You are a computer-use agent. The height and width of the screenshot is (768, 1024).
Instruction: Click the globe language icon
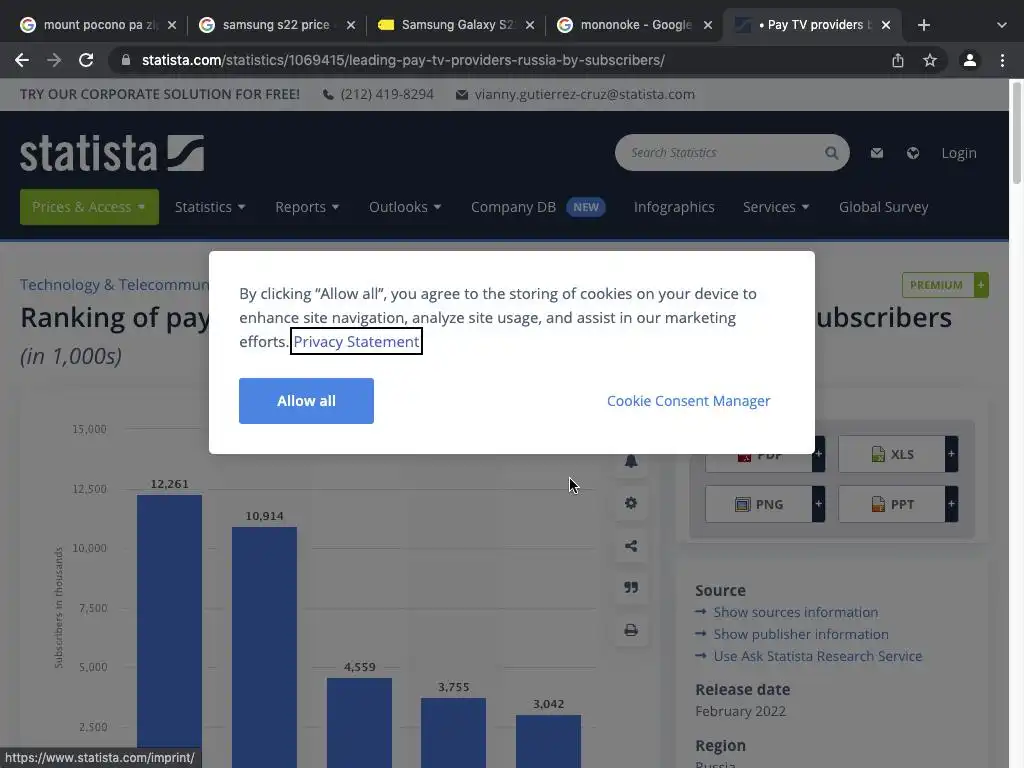pos(913,153)
